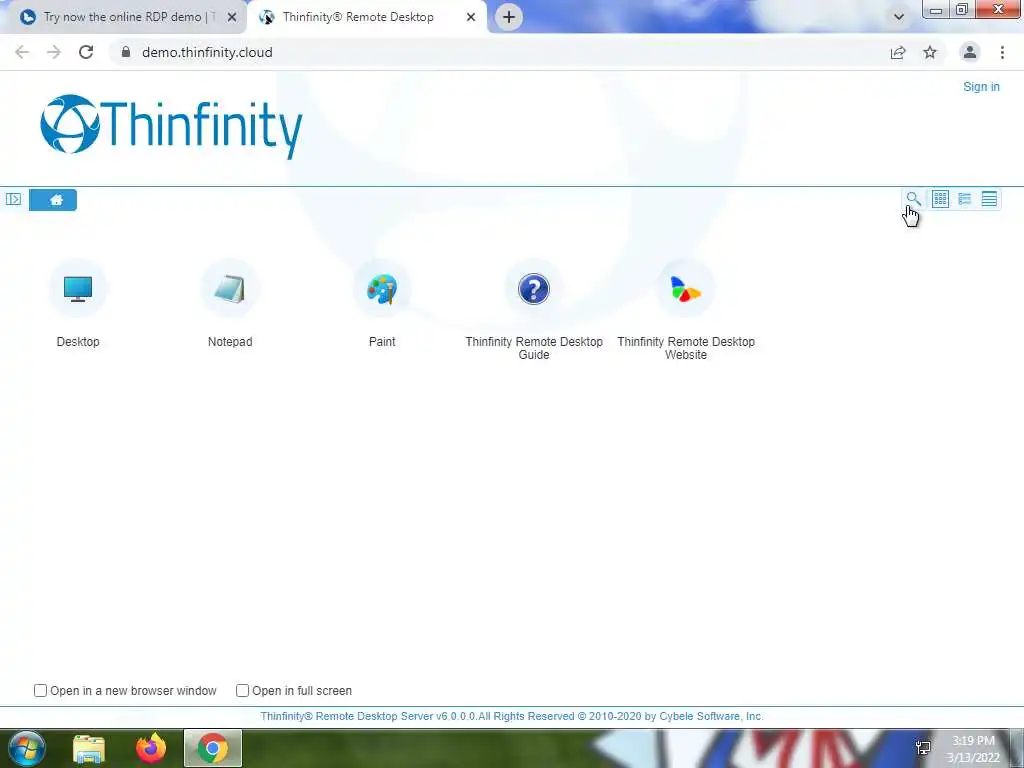
Task: Click the Notepad label text
Action: click(x=230, y=342)
